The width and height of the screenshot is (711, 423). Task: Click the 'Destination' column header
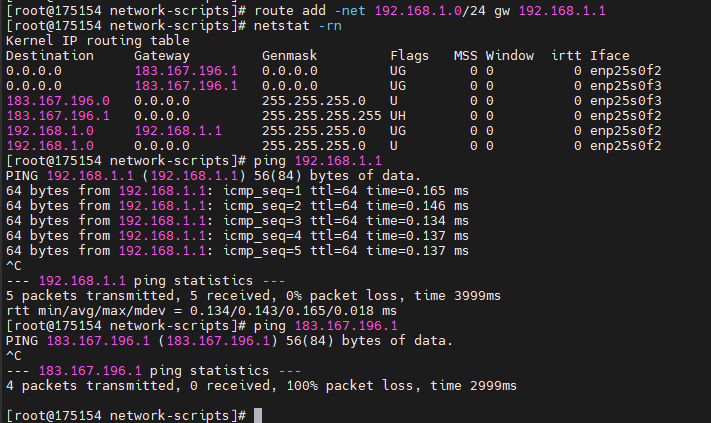pos(50,55)
